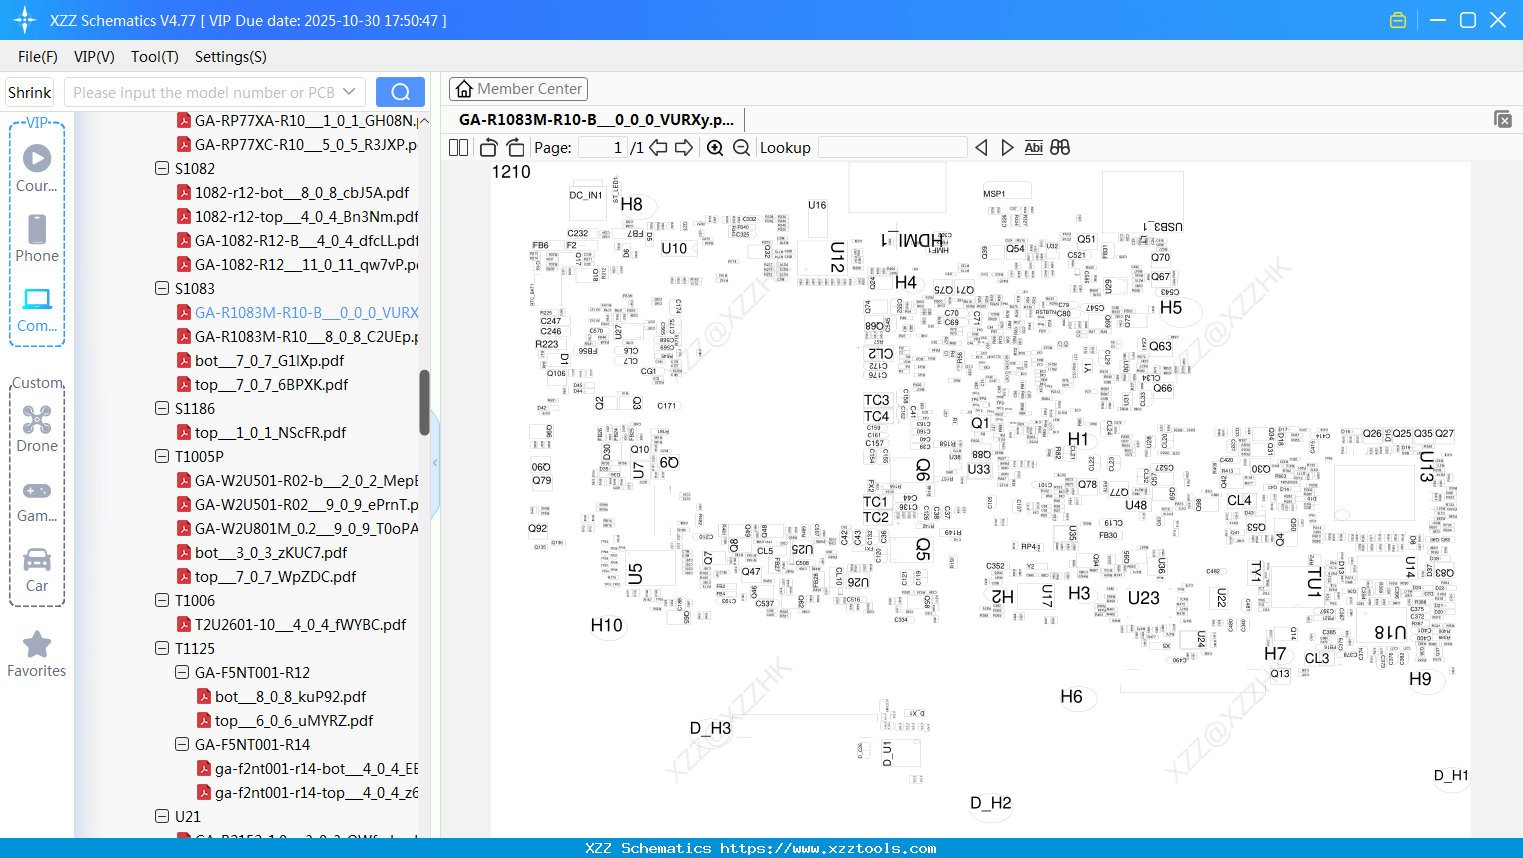The width and height of the screenshot is (1523, 858).
Task: Collapse the S1083 tree folder
Action: pyautogui.click(x=162, y=288)
